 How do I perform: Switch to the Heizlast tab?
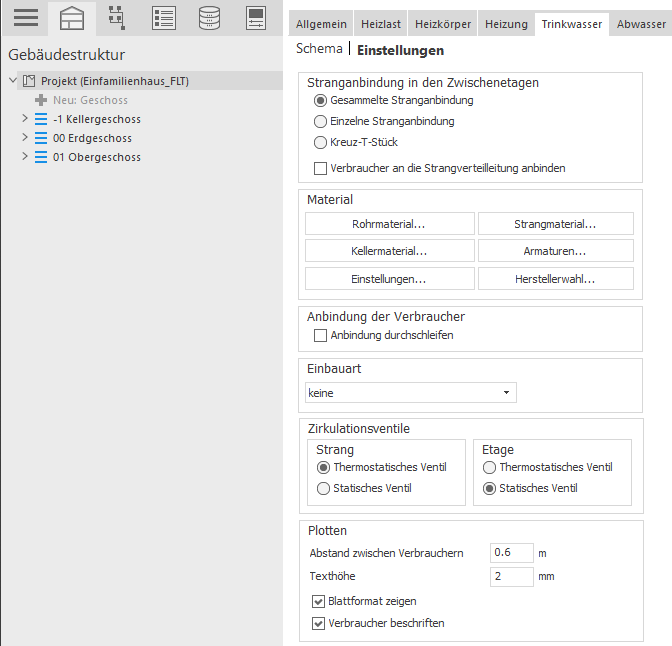(x=381, y=24)
